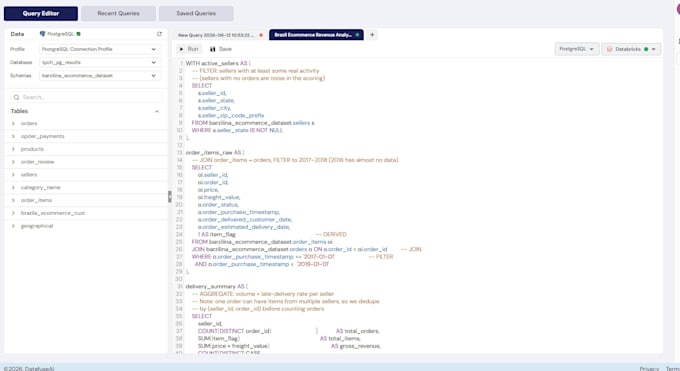Viewport: 680px width, 371px height.
Task: Open the Profile dropdown
Action: (100, 49)
